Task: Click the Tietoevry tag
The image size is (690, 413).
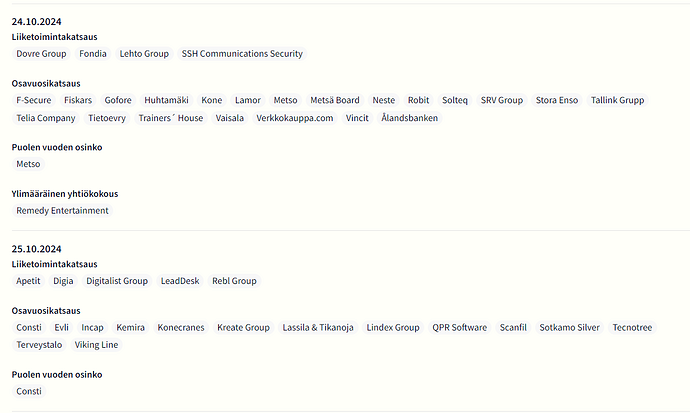Action: 107,118
